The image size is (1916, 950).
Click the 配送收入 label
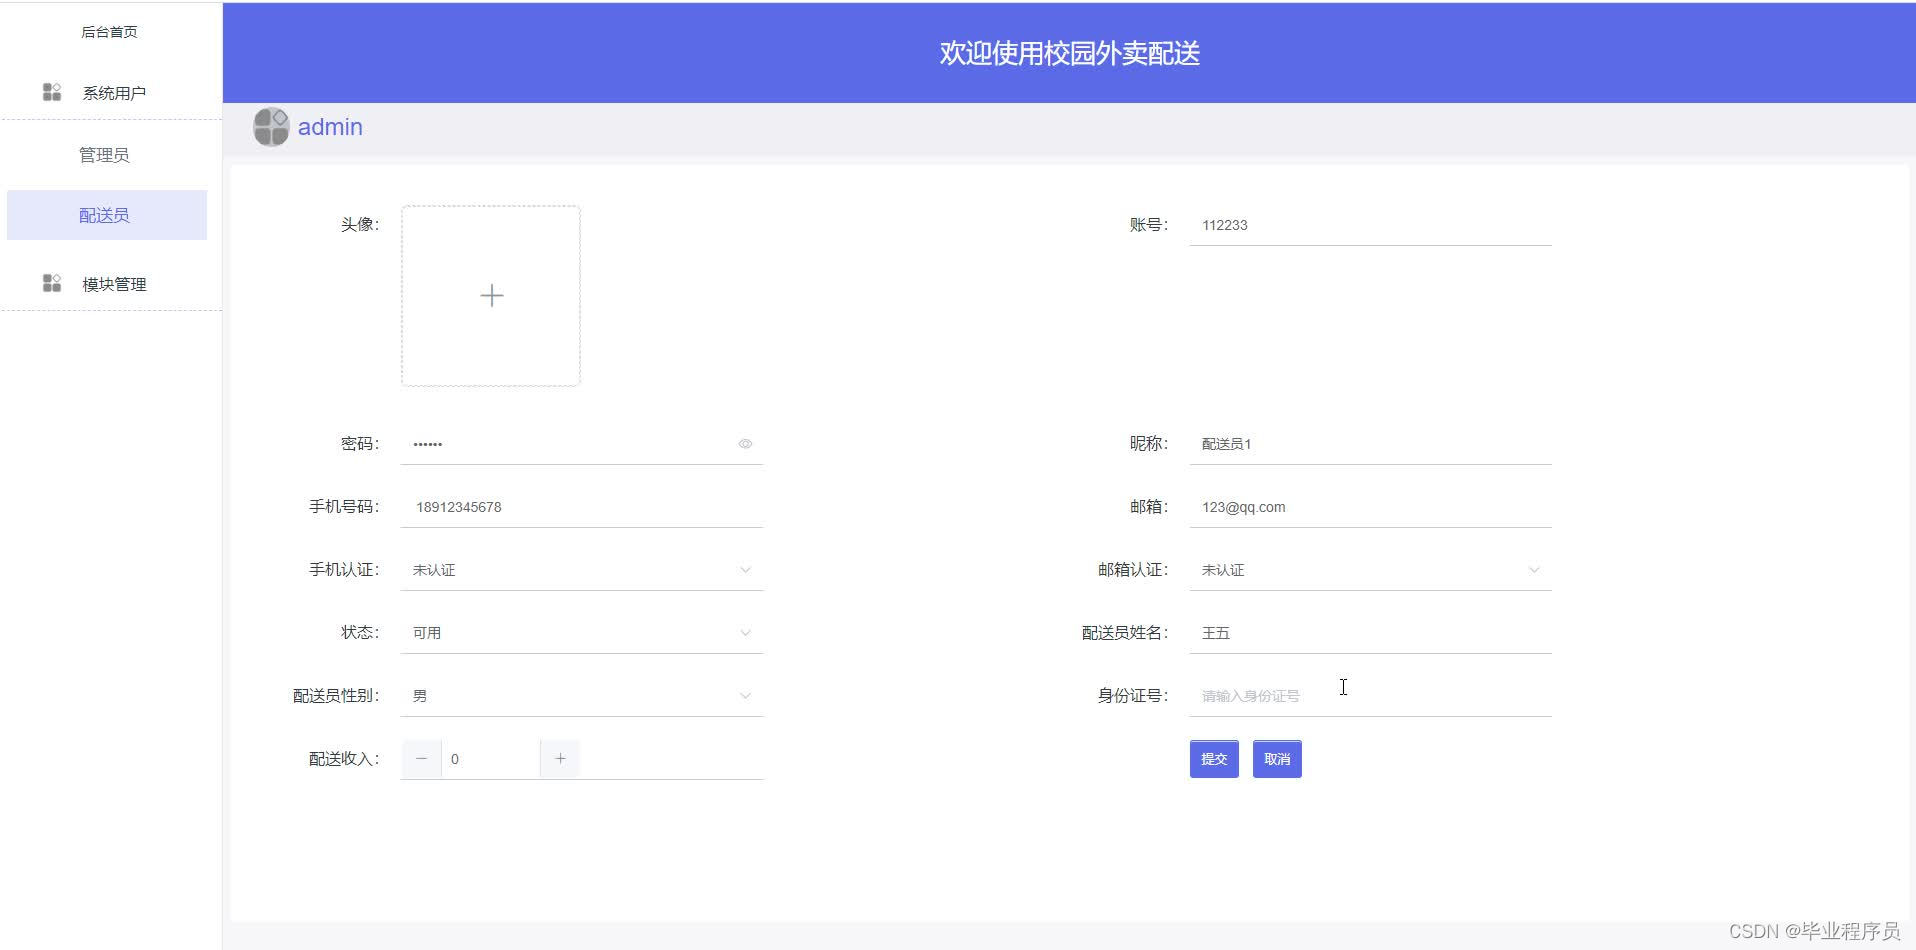pos(344,759)
